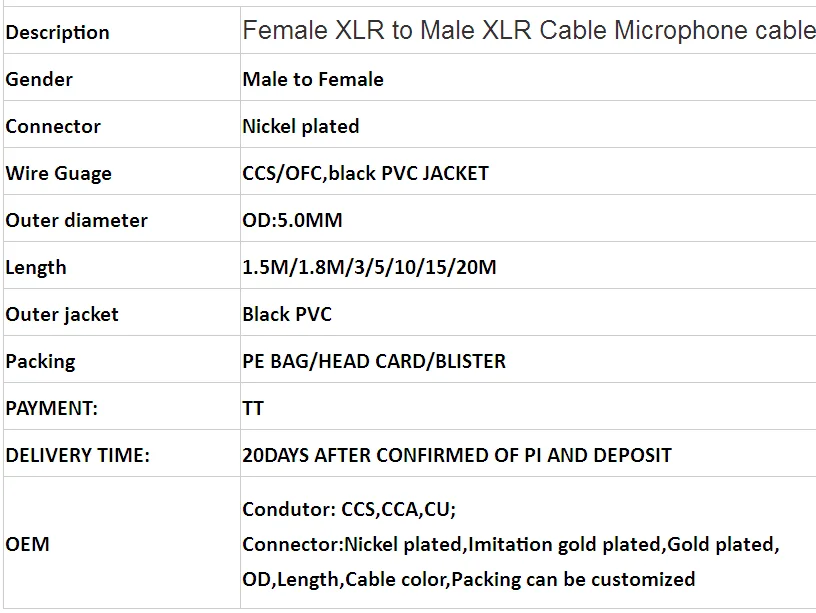
Task: Click the Wire Guage label cell
Action: pos(58,173)
